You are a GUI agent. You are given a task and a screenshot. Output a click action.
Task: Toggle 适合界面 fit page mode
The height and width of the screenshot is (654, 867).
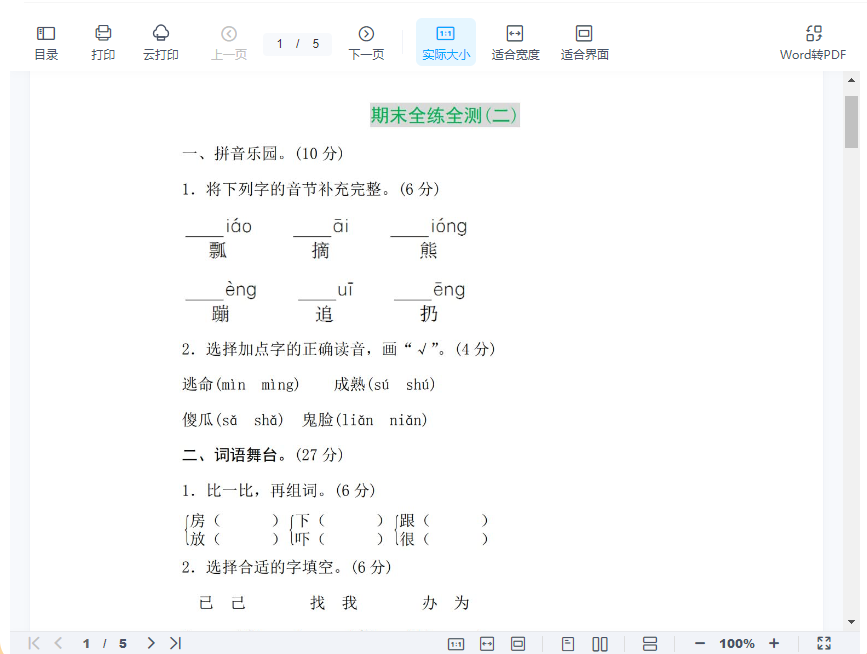[584, 42]
